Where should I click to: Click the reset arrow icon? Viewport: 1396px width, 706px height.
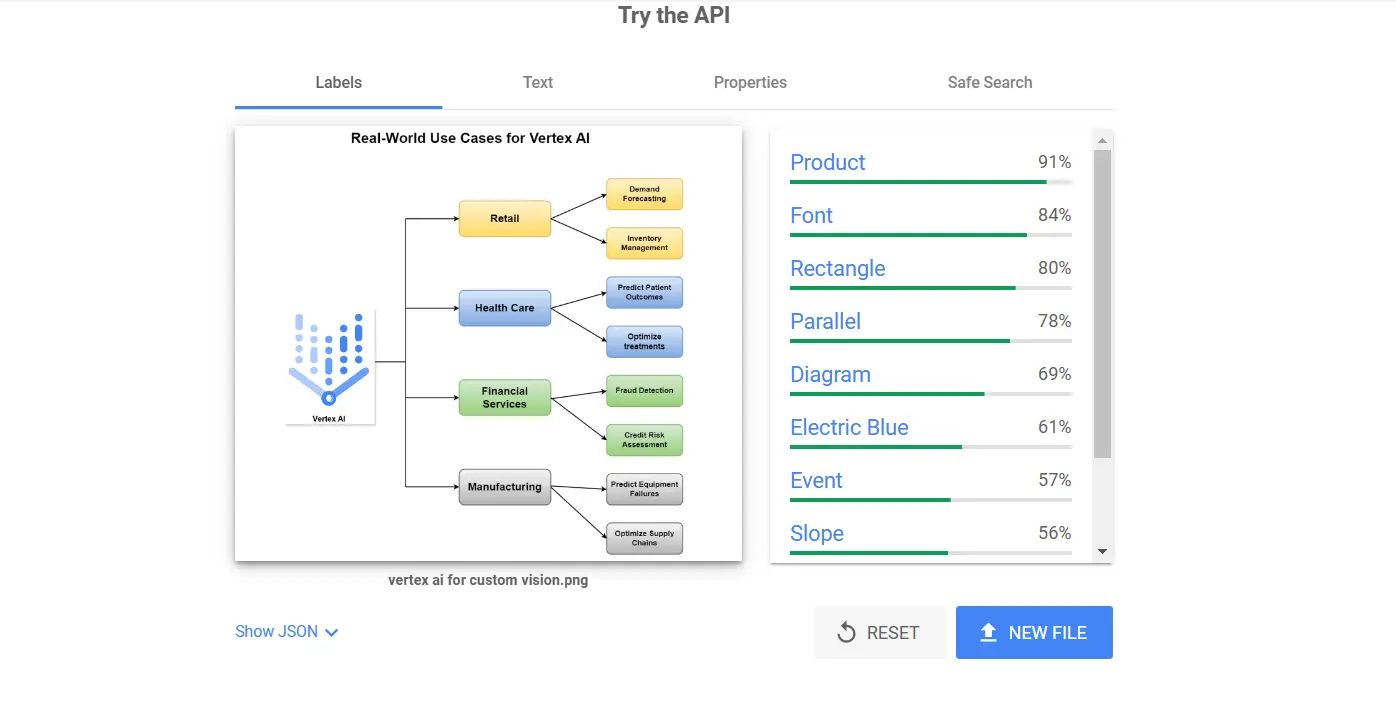pos(846,632)
